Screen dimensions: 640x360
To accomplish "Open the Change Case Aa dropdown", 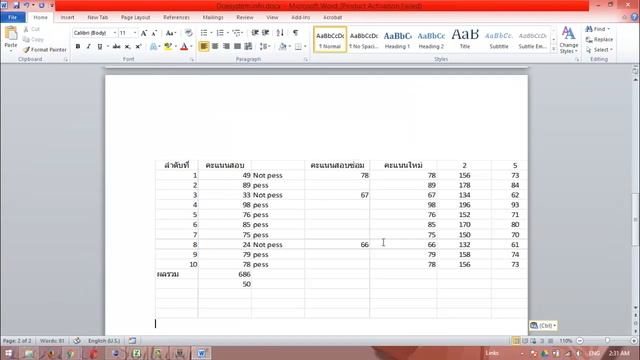I will 171,33.
